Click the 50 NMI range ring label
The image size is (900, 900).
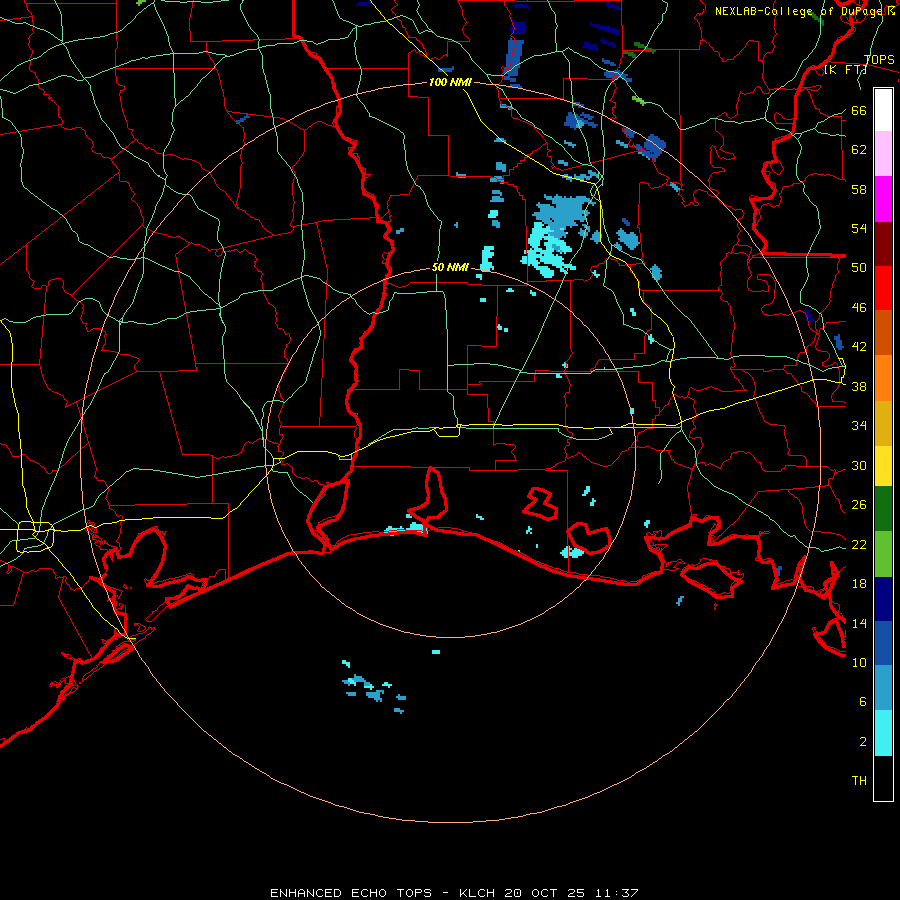[x=450, y=267]
